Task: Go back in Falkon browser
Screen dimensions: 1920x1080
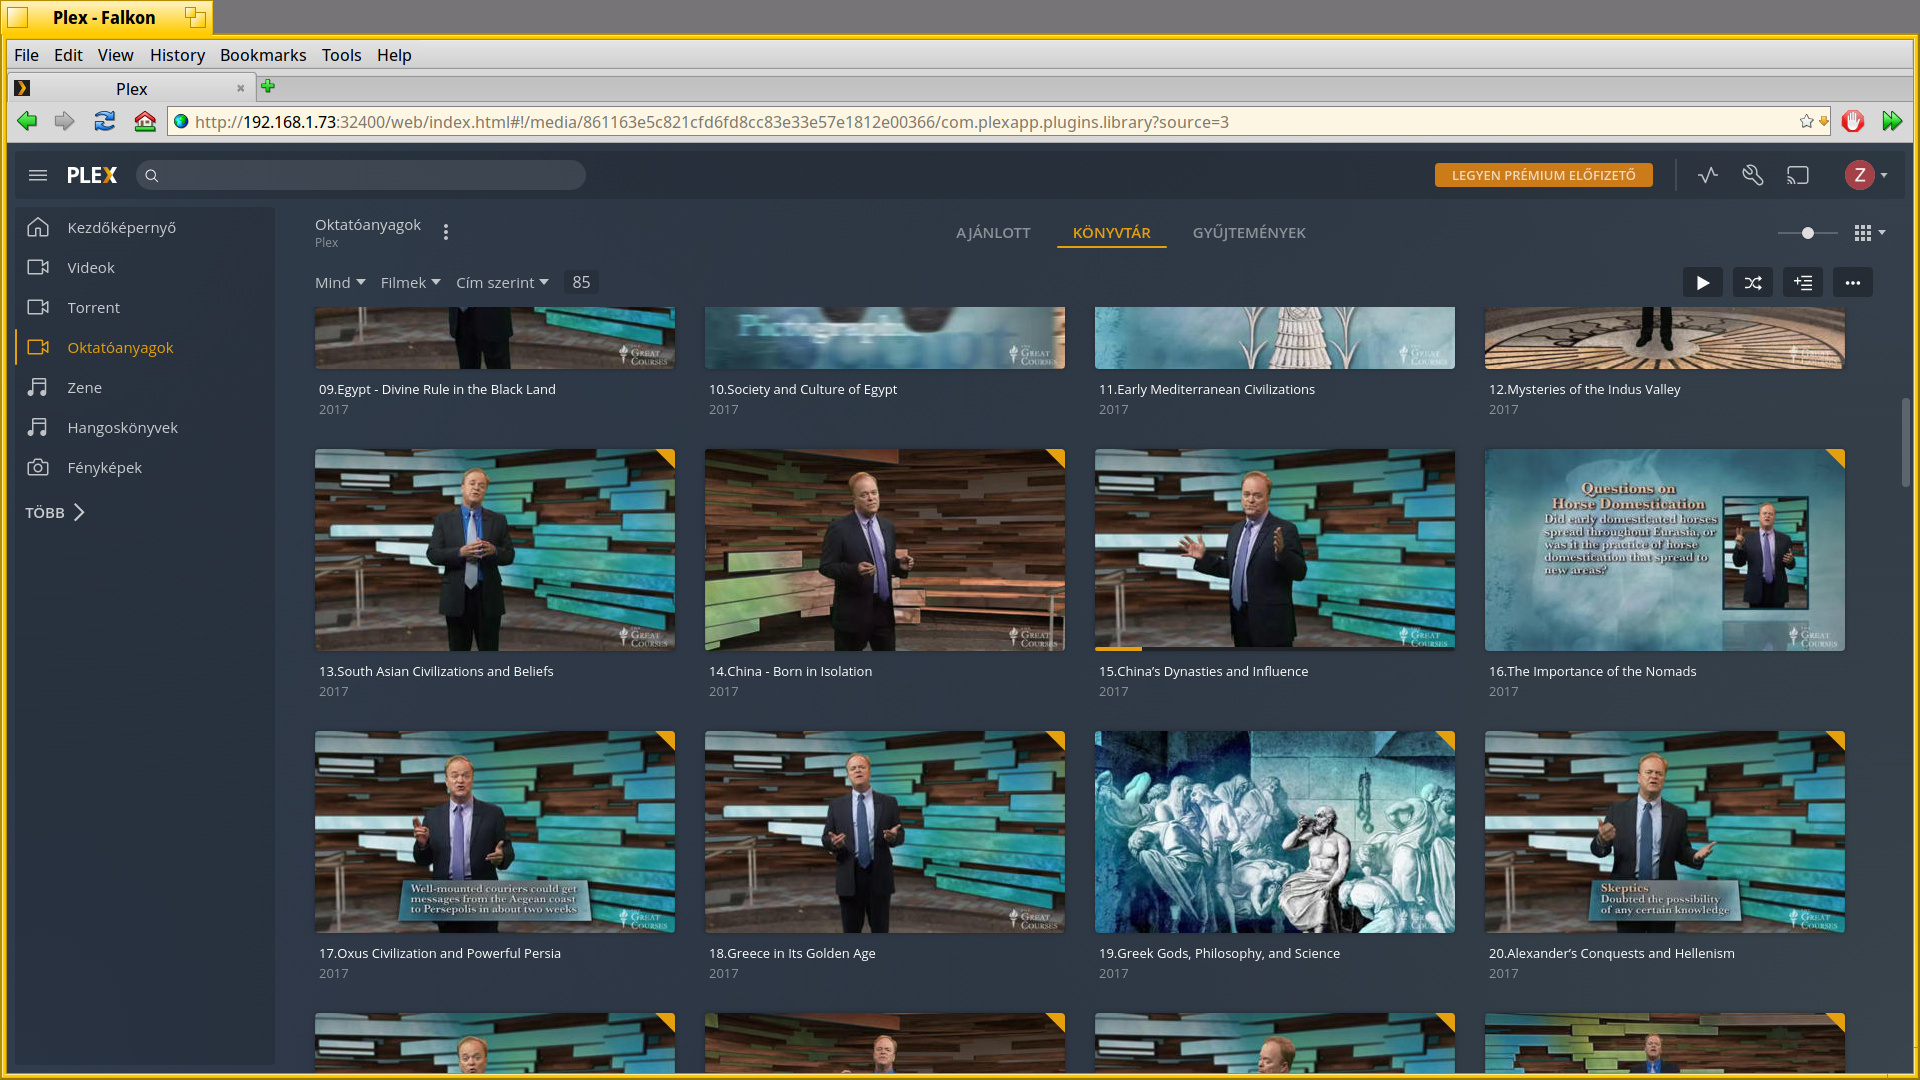Action: pyautogui.click(x=27, y=121)
